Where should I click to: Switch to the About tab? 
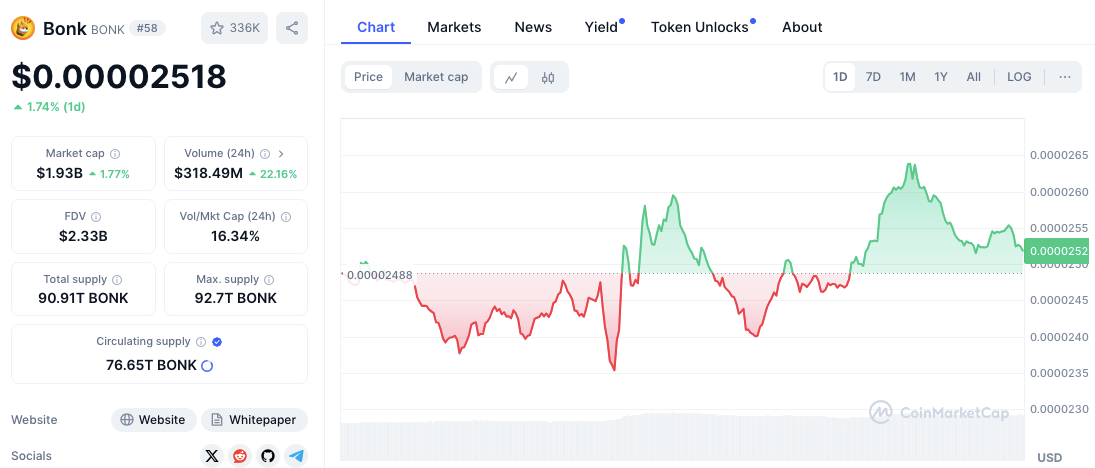[802, 27]
